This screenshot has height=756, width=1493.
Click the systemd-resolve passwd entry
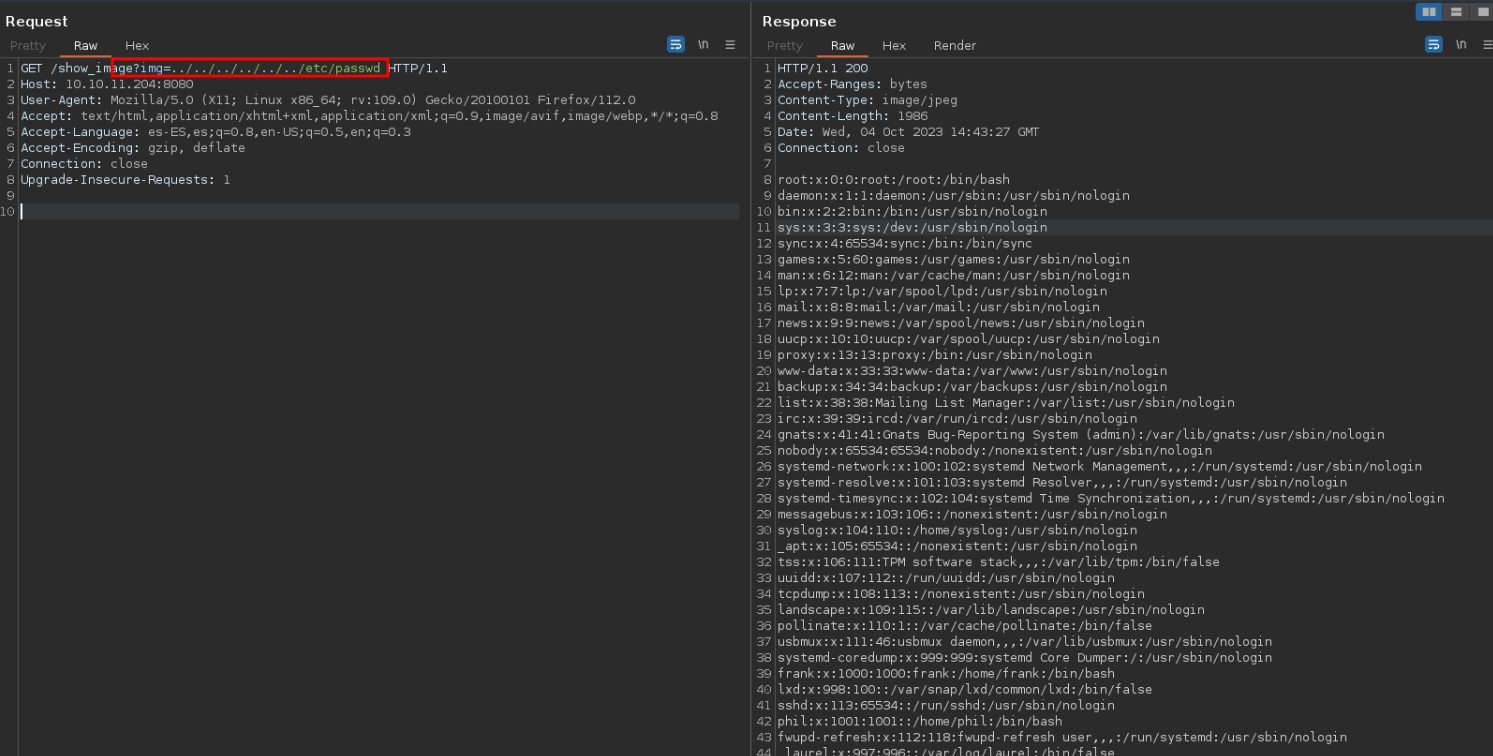tap(1062, 484)
